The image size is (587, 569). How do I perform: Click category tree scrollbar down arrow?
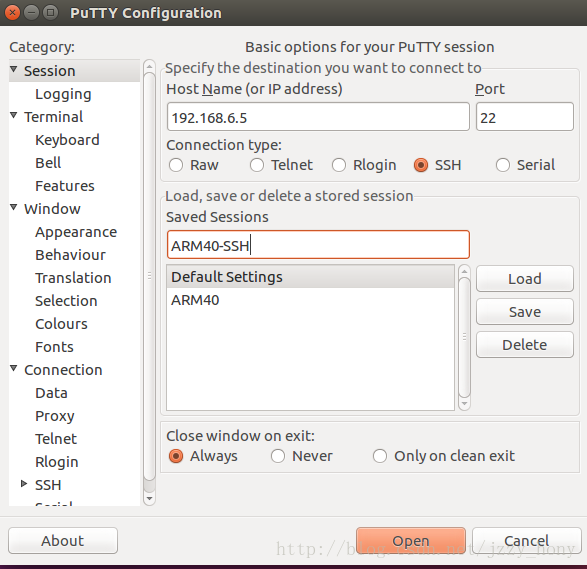(x=149, y=499)
